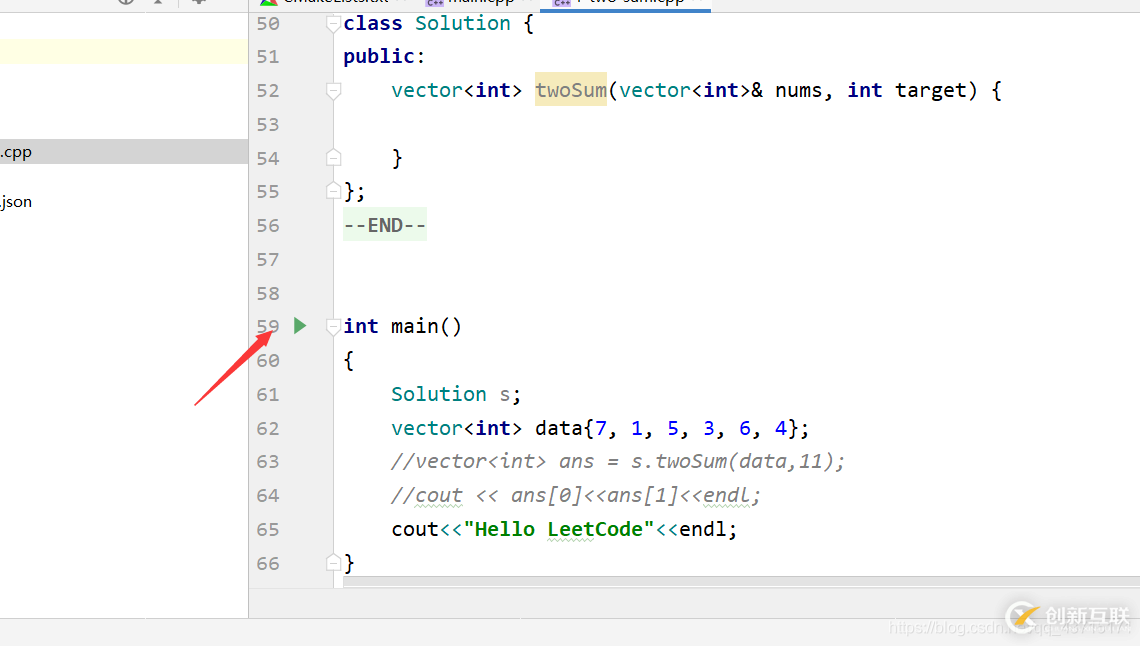Toggle the fold end marker on line 54
The height and width of the screenshot is (646, 1140).
(333, 158)
